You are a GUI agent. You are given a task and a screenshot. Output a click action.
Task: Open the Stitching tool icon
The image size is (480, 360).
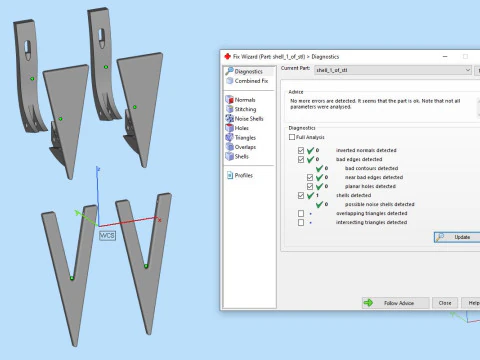pos(229,109)
